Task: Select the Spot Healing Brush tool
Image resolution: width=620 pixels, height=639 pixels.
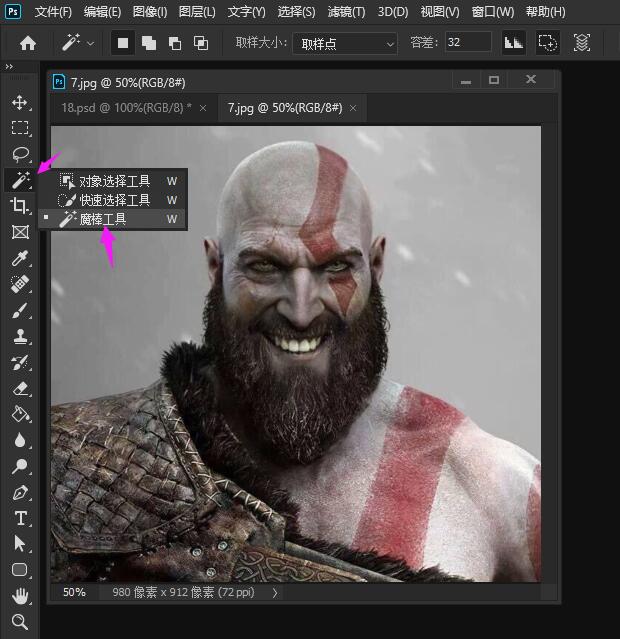Action: (20, 284)
